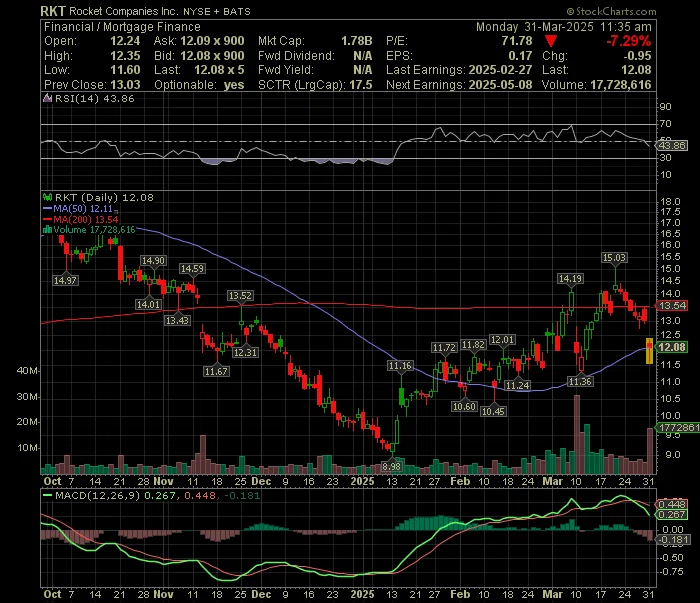Click the Financial / Mortgage Finance sector text

[122, 27]
